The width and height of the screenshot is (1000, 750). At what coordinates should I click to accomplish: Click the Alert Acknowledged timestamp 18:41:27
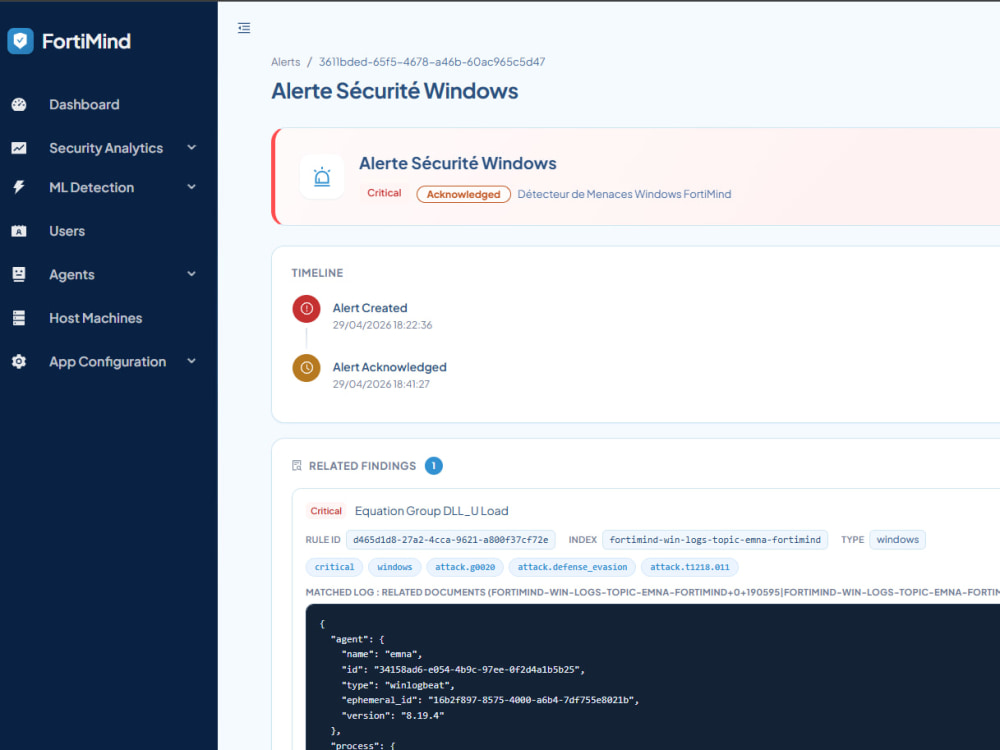coord(381,384)
